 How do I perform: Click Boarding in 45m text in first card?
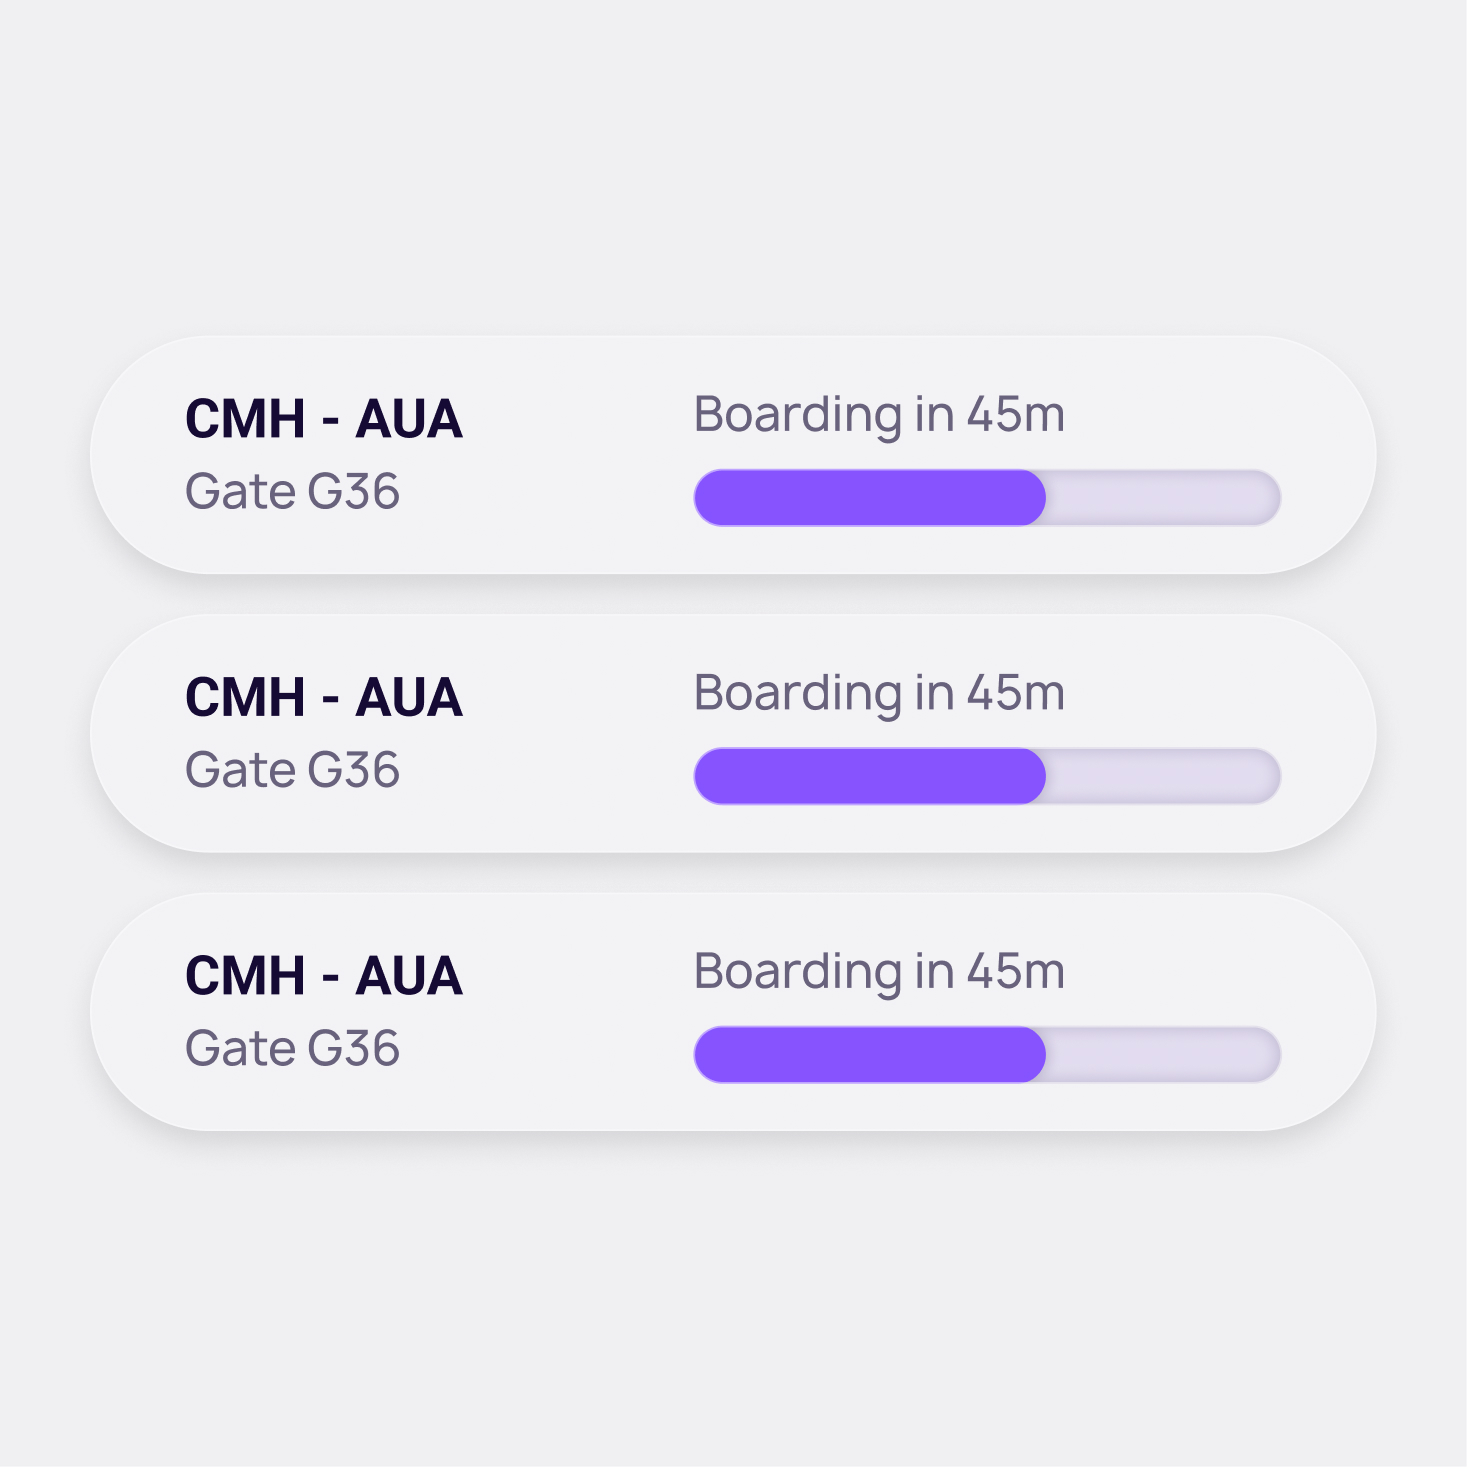[x=879, y=415]
